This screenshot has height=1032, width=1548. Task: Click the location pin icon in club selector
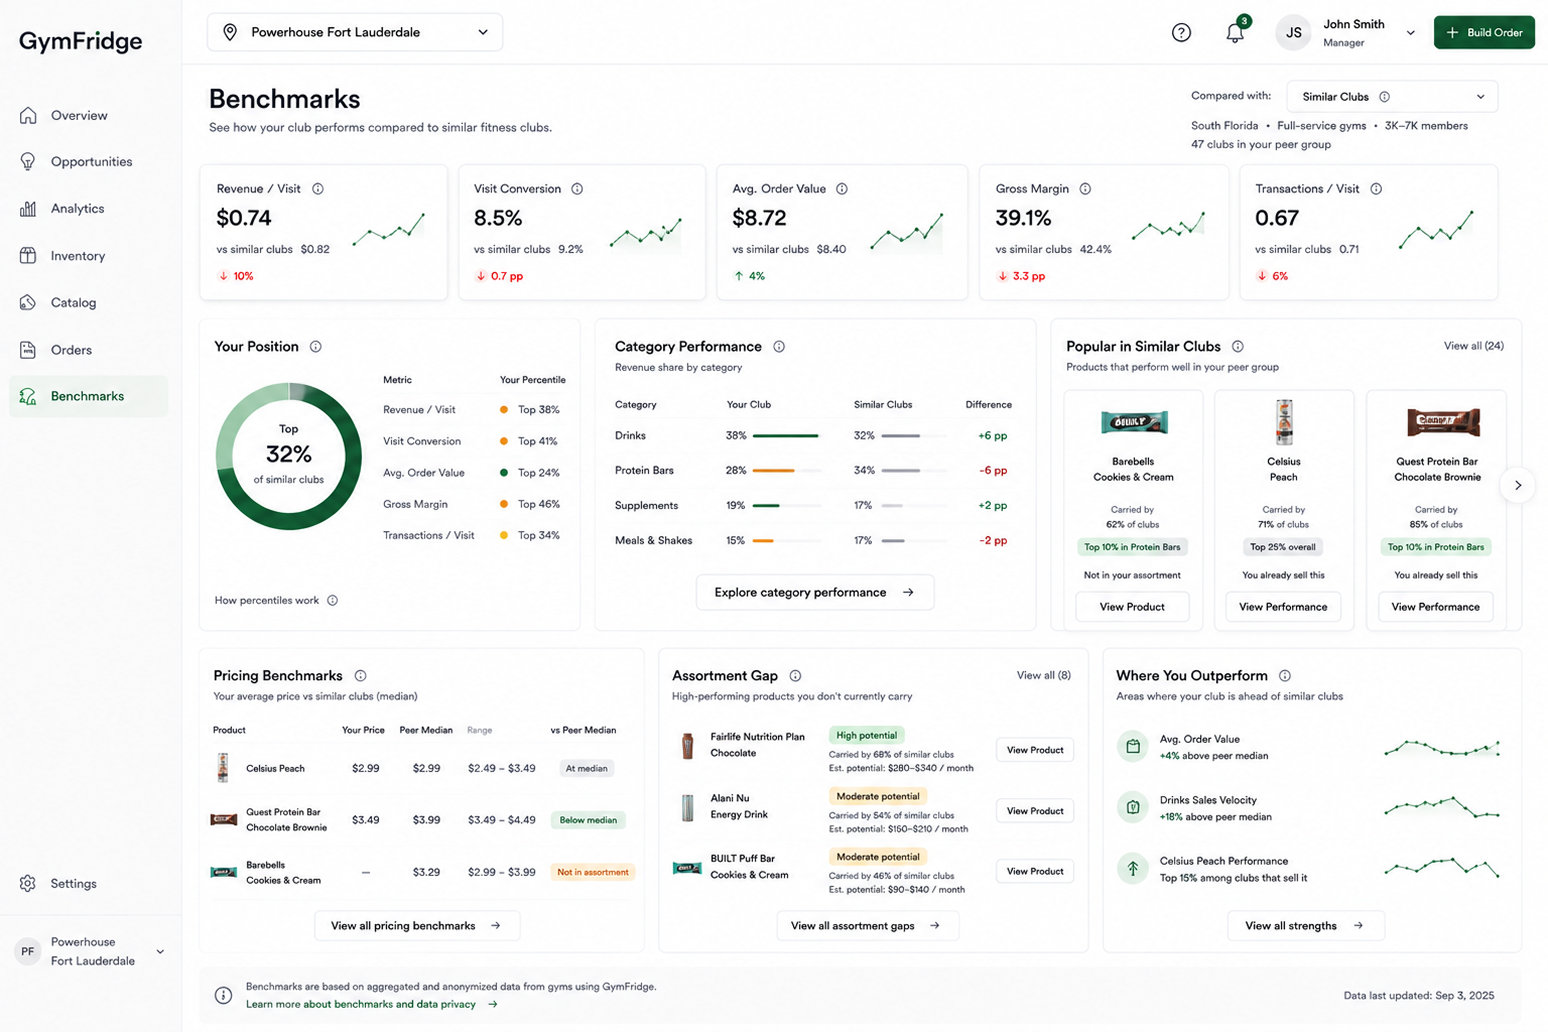pos(230,32)
